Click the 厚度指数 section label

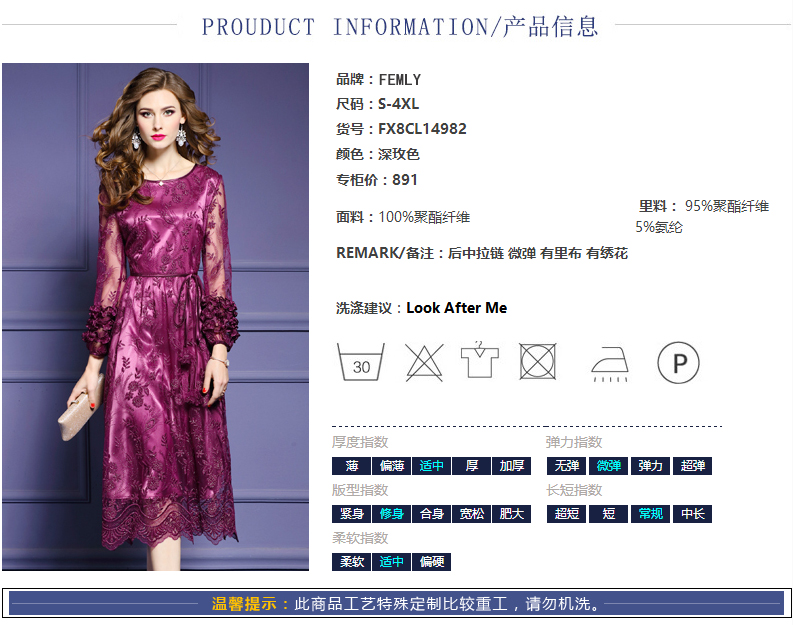tap(360, 442)
